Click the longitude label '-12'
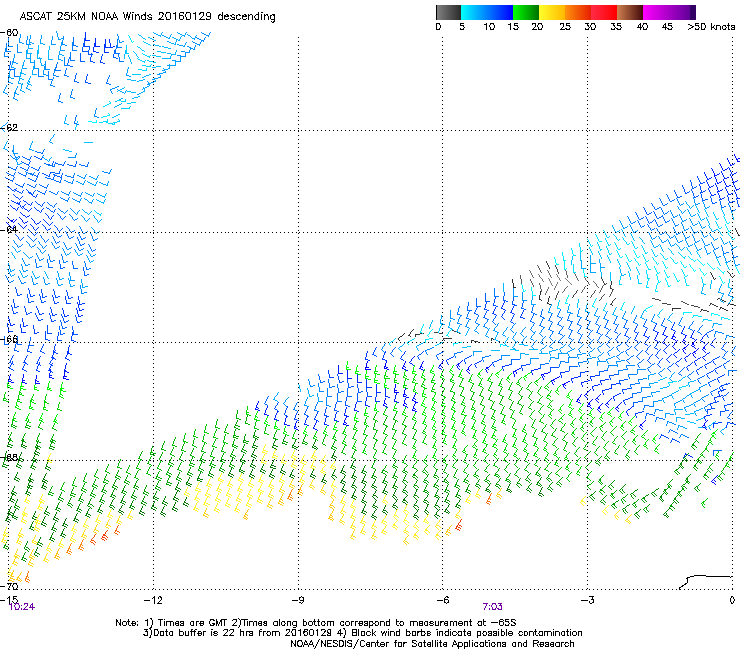Viewport: 740px width, 650px height. (x=153, y=600)
